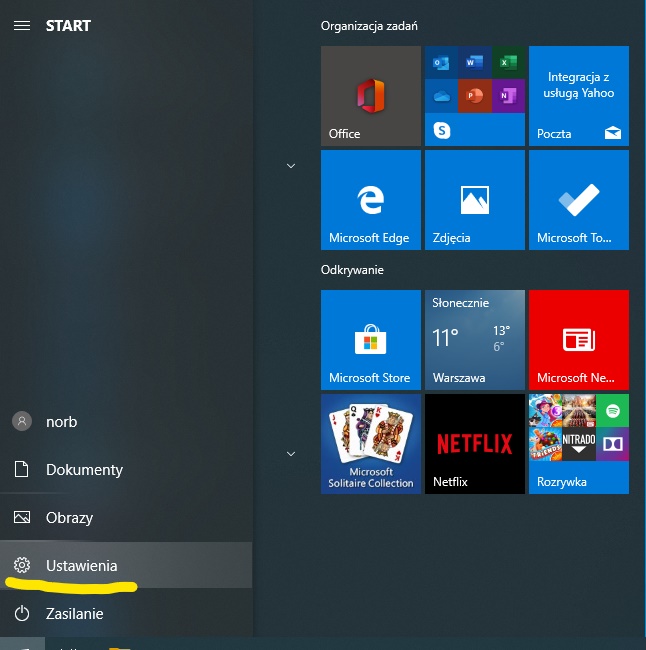Open the Microsoft To Do tile
Screen dimensions: 646x650
point(579,200)
